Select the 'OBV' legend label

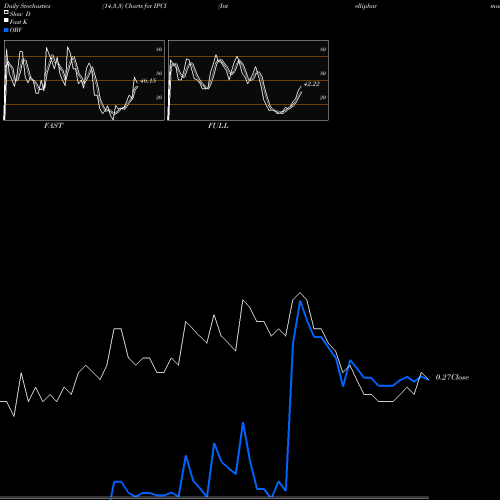click(16, 30)
